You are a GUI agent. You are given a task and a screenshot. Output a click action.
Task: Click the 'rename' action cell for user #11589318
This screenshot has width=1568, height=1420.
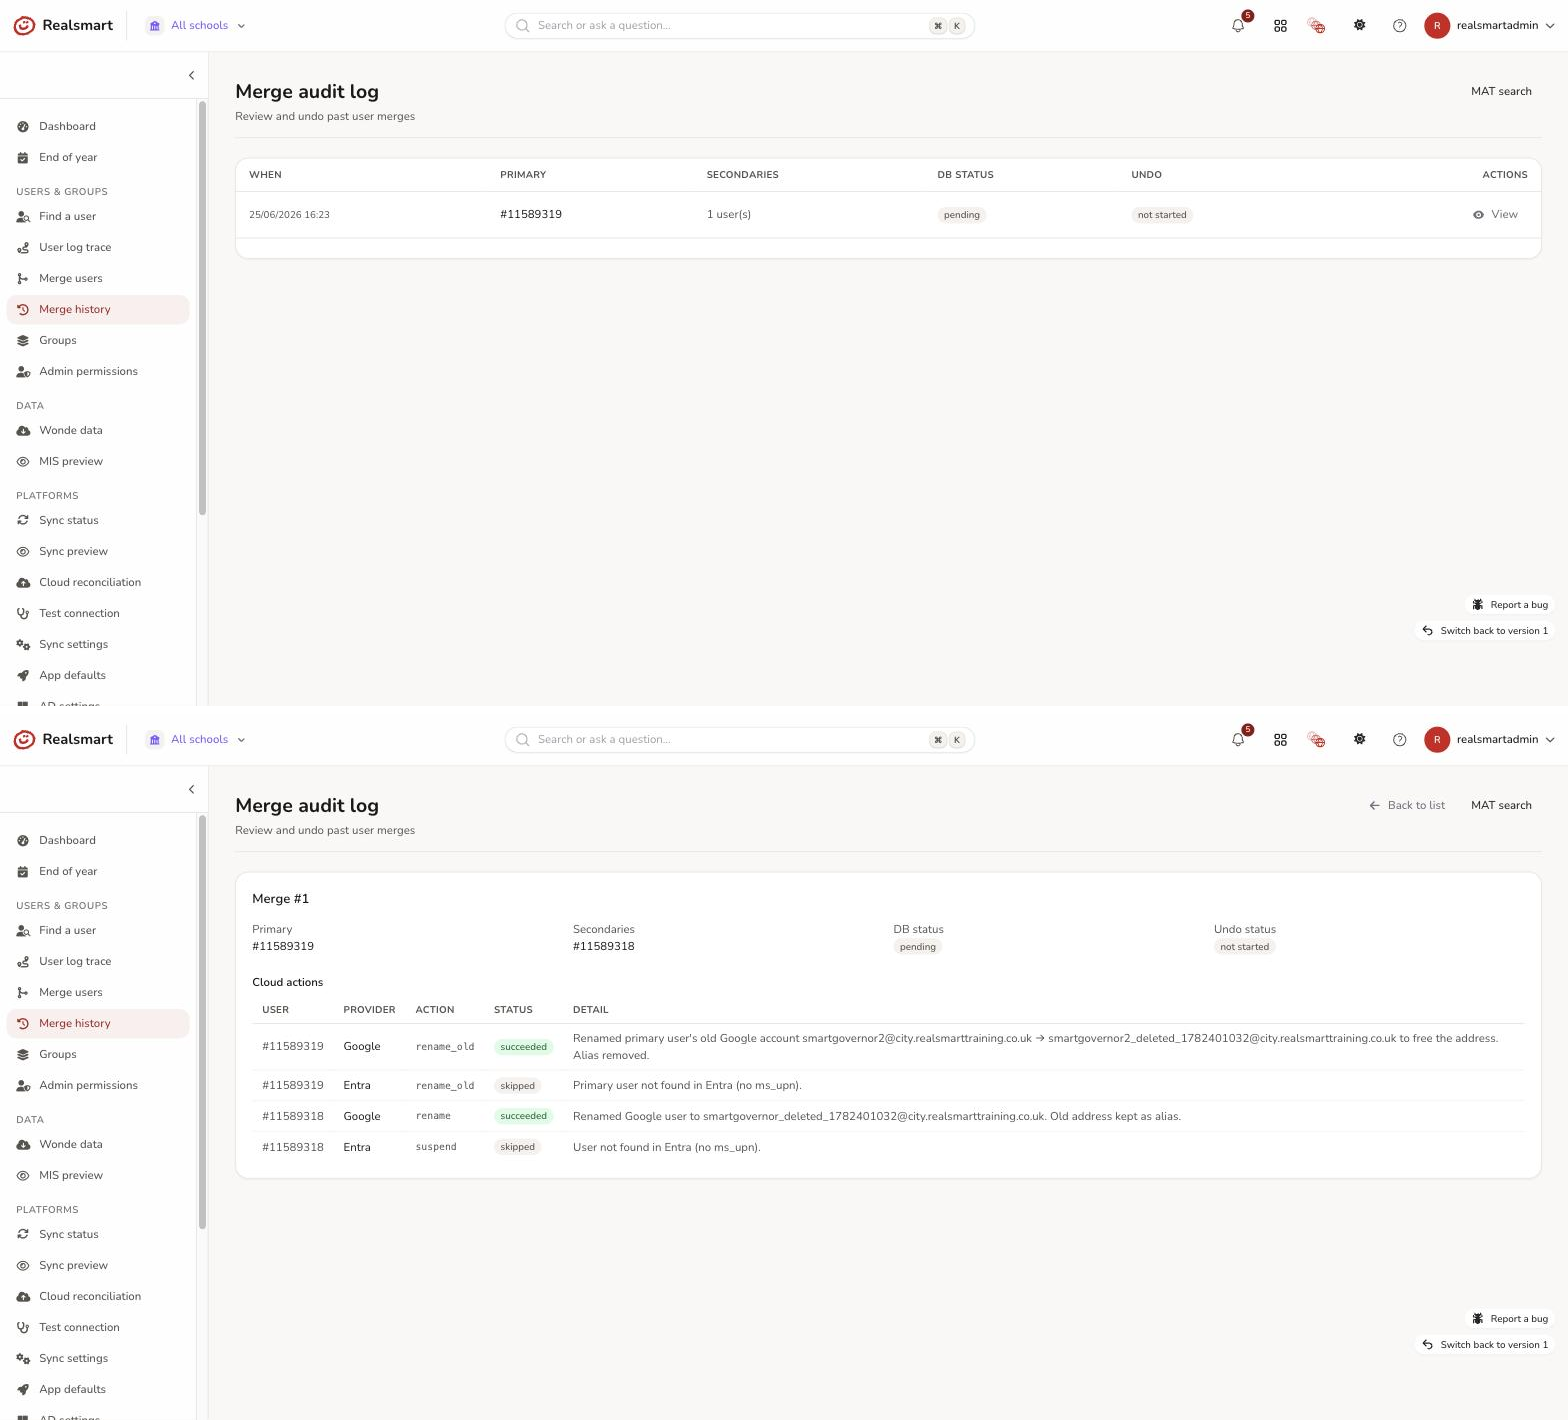(433, 1116)
